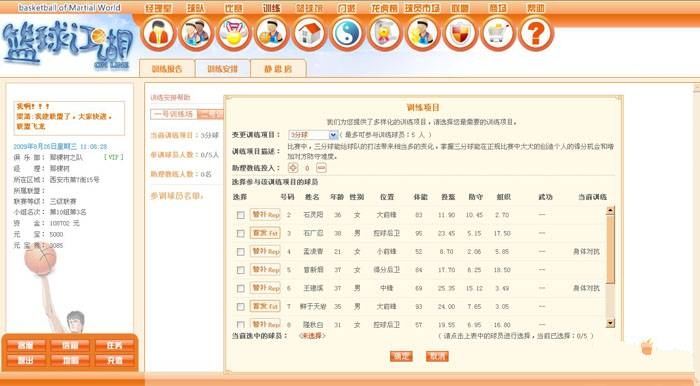
Task: Click the 充值 recharge button
Action: coord(115,360)
